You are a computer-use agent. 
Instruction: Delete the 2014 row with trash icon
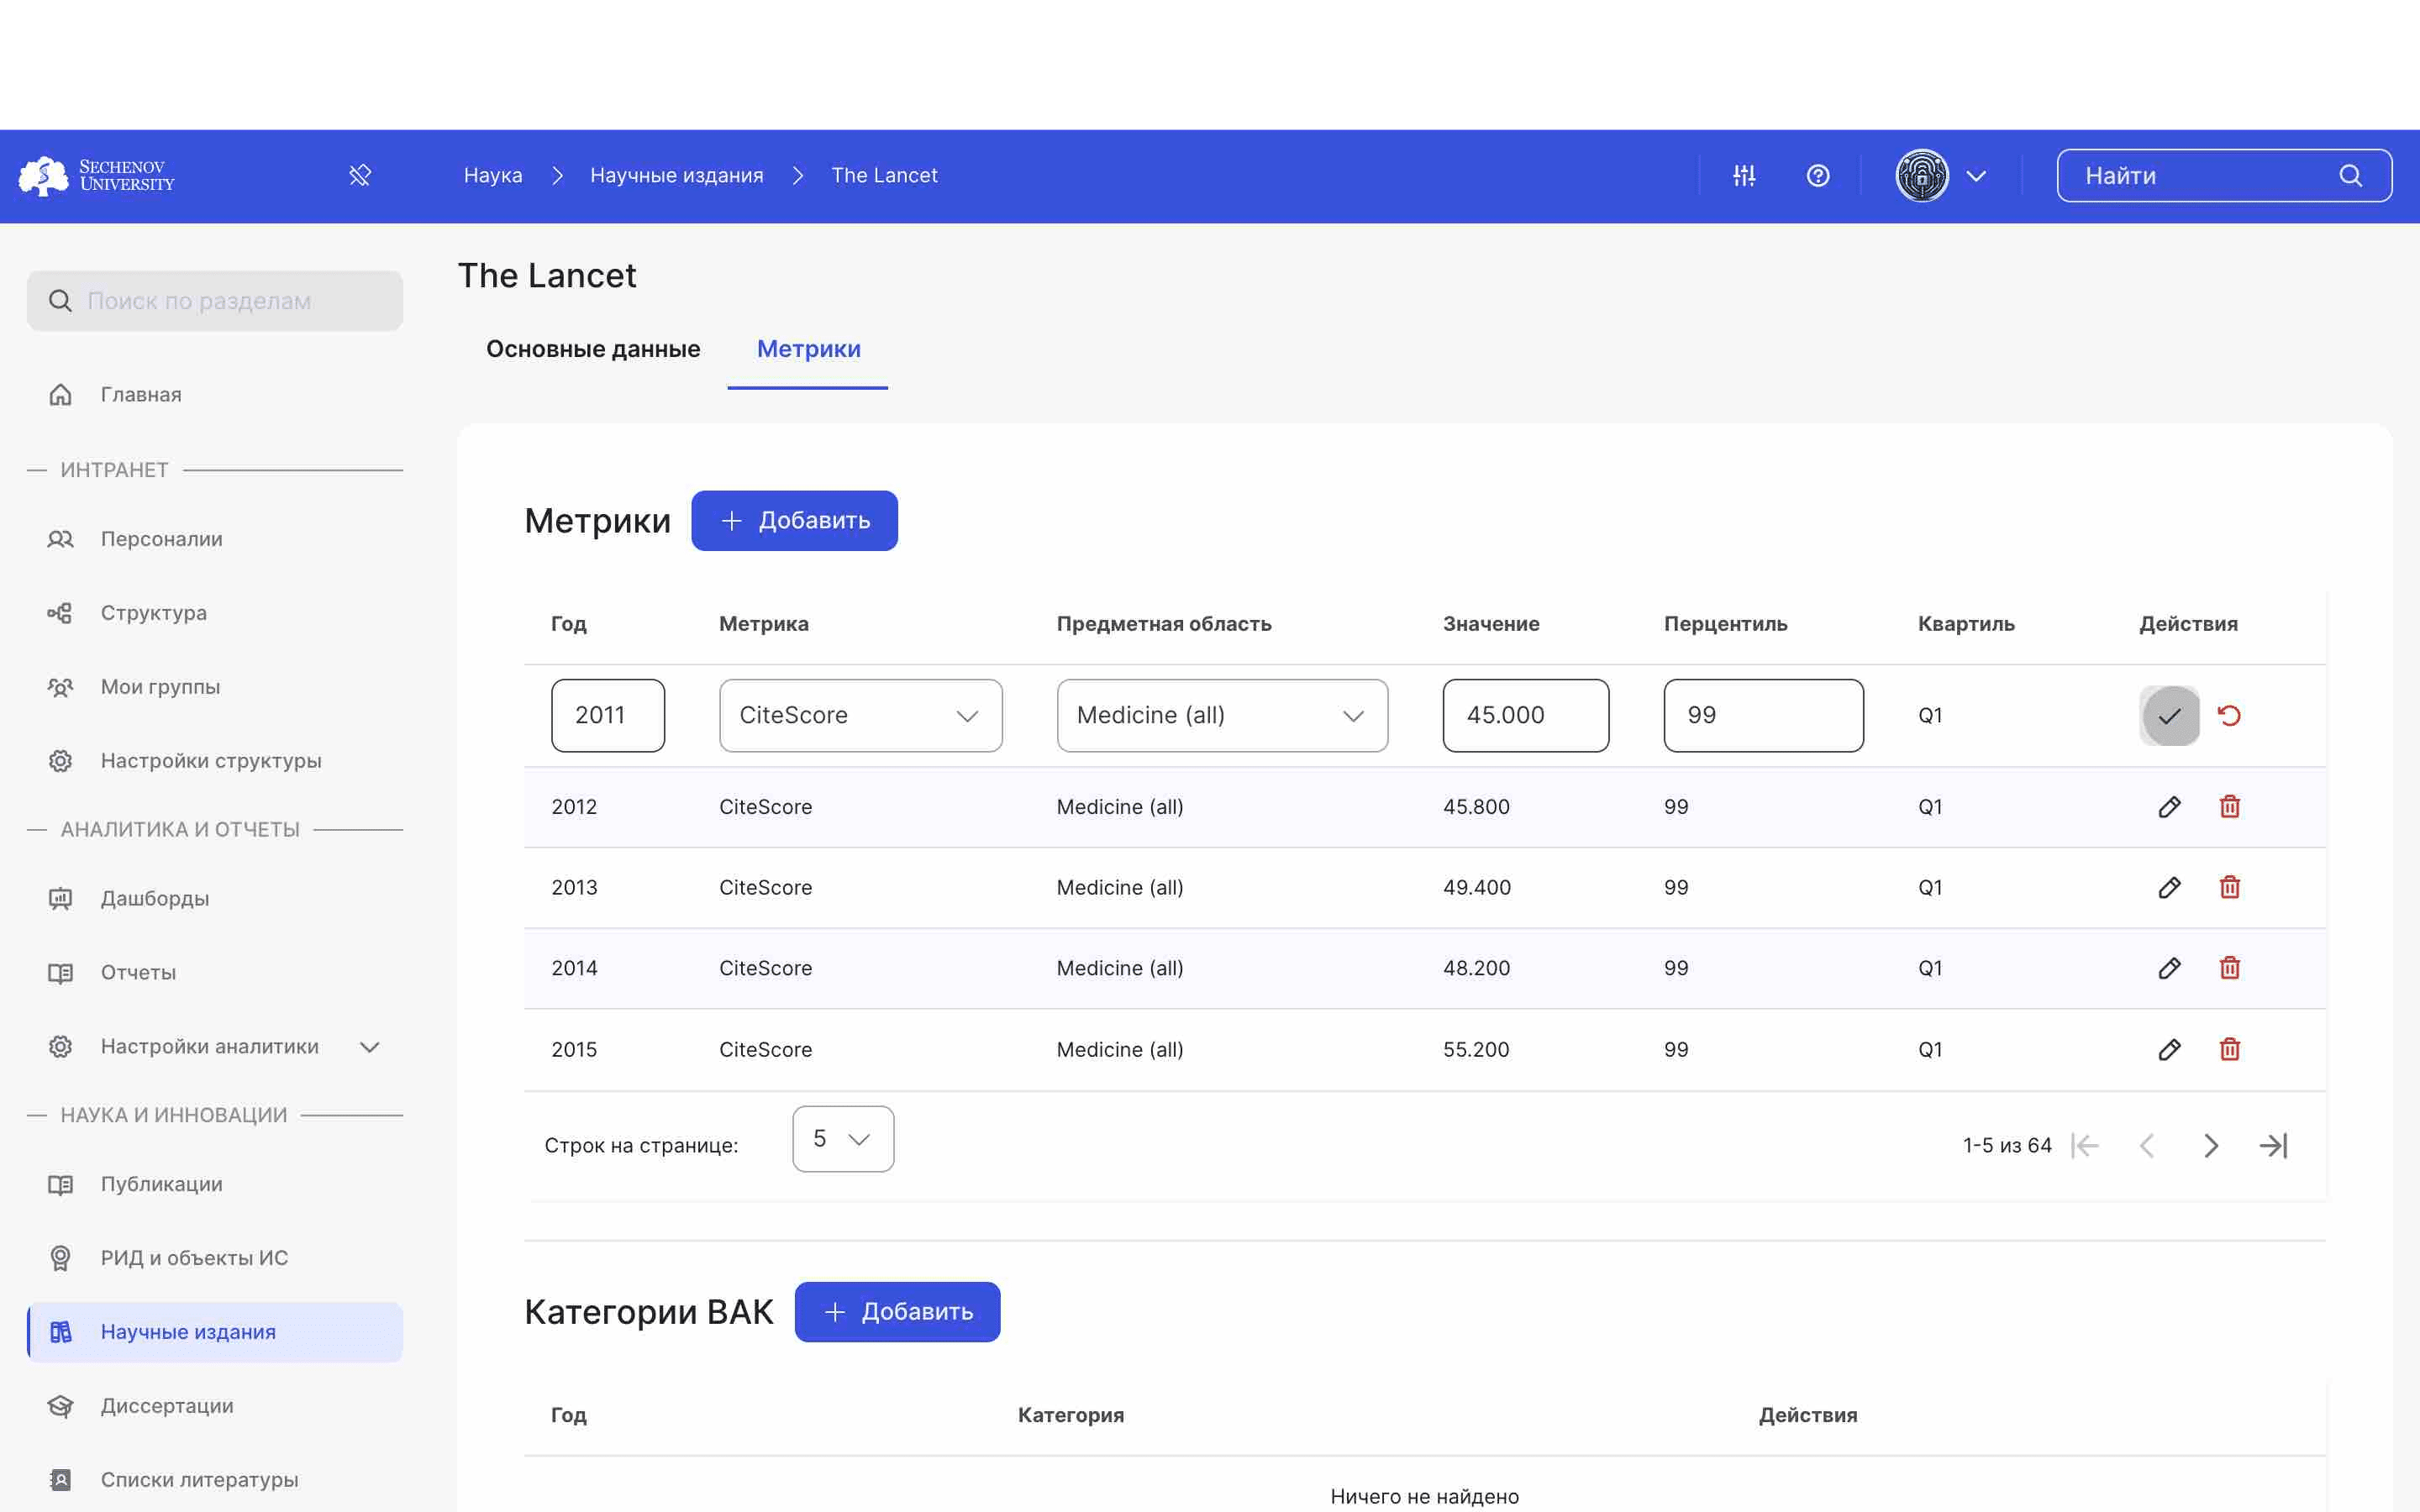point(2230,968)
